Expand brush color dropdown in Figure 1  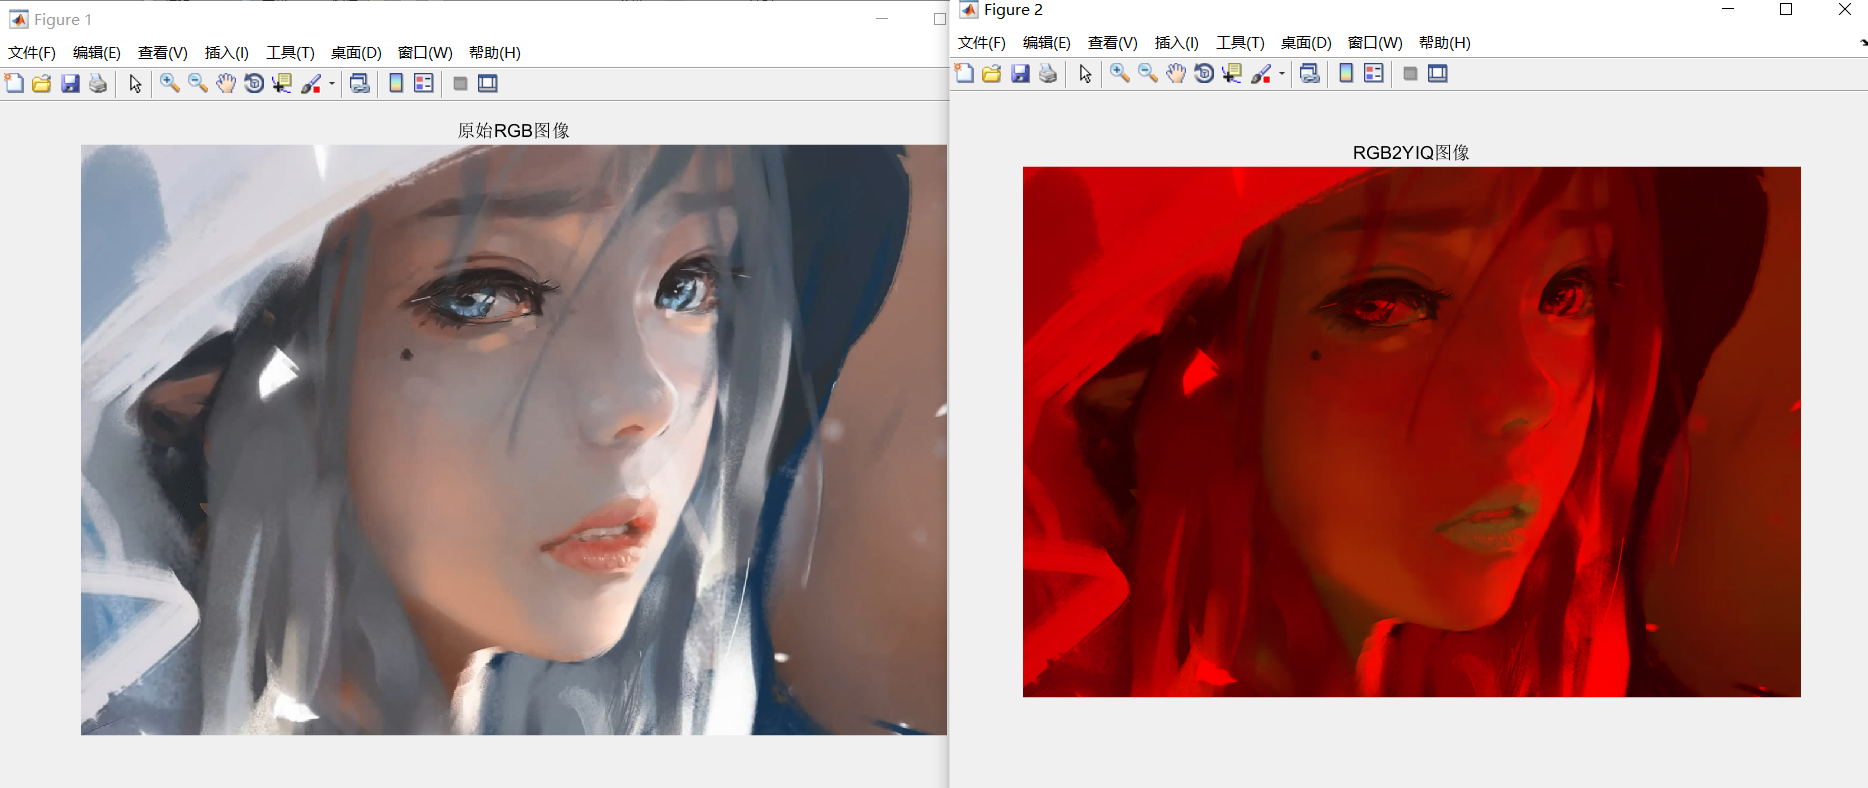332,83
